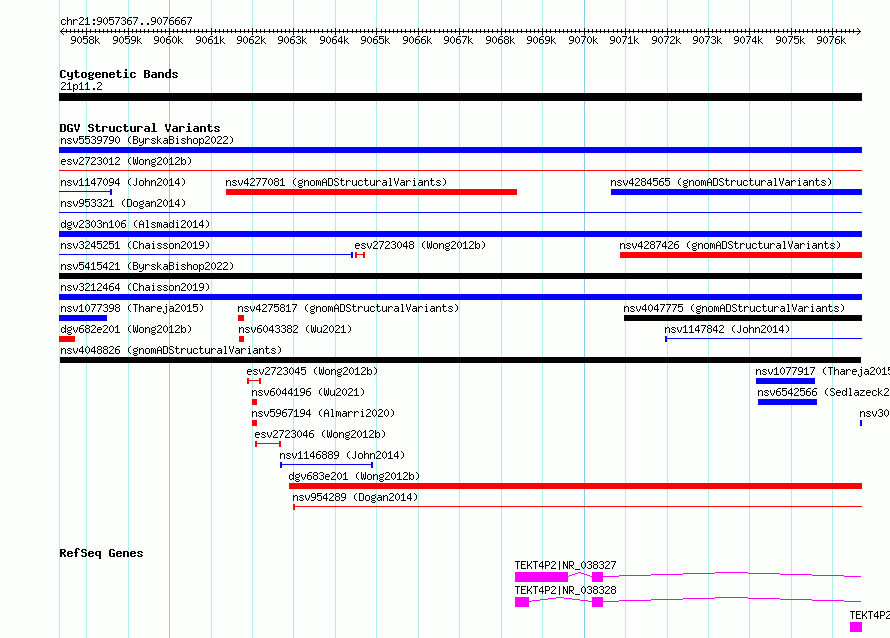Select the esv2723012 (Wong2012b) label

coord(126,161)
